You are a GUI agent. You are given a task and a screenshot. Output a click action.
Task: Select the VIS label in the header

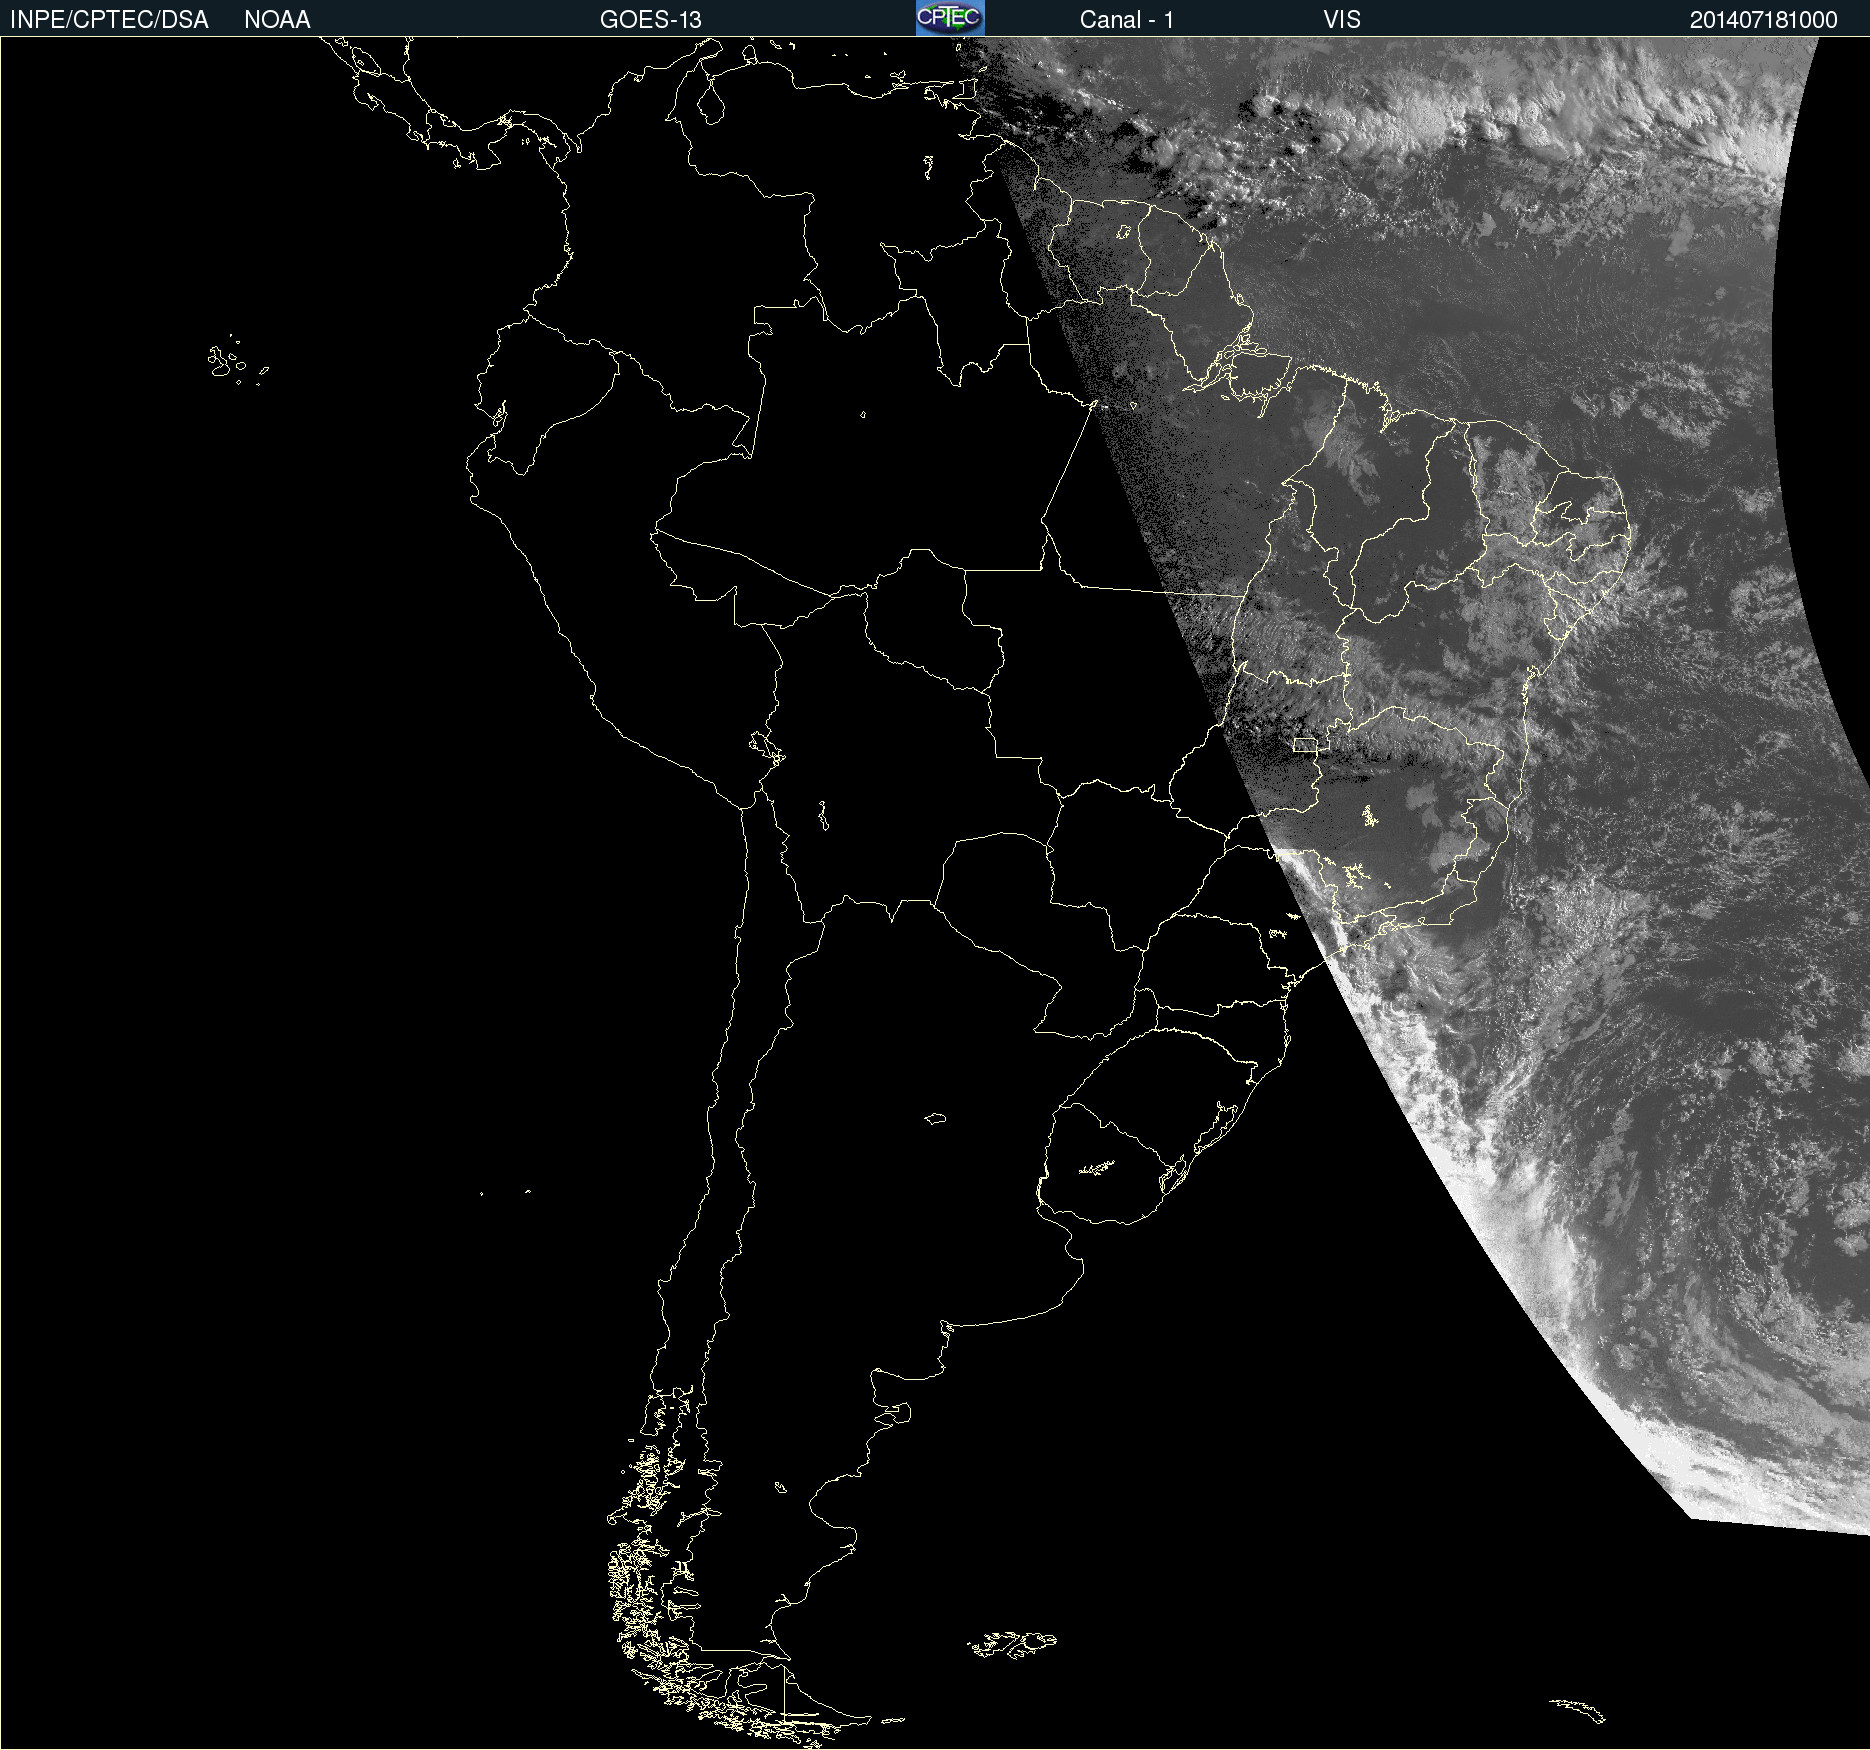(1342, 20)
